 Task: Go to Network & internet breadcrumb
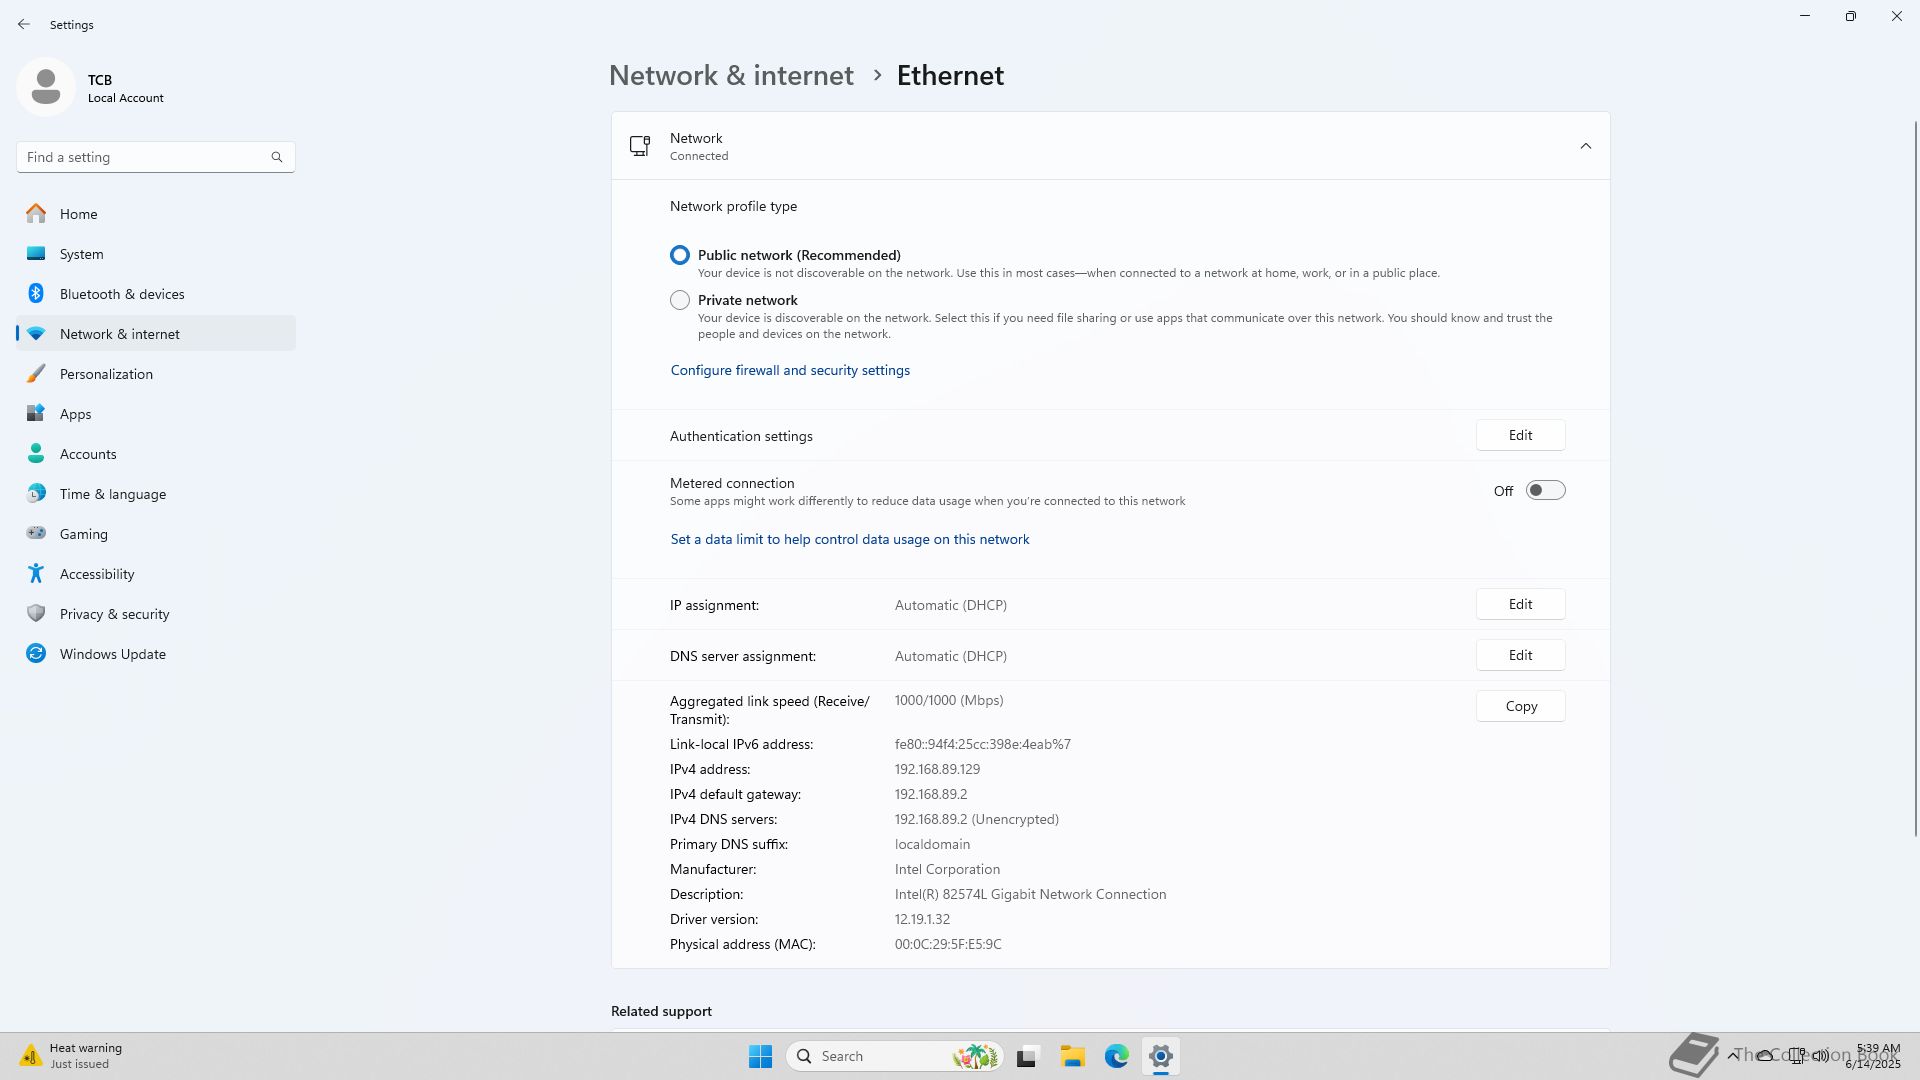[x=731, y=76]
